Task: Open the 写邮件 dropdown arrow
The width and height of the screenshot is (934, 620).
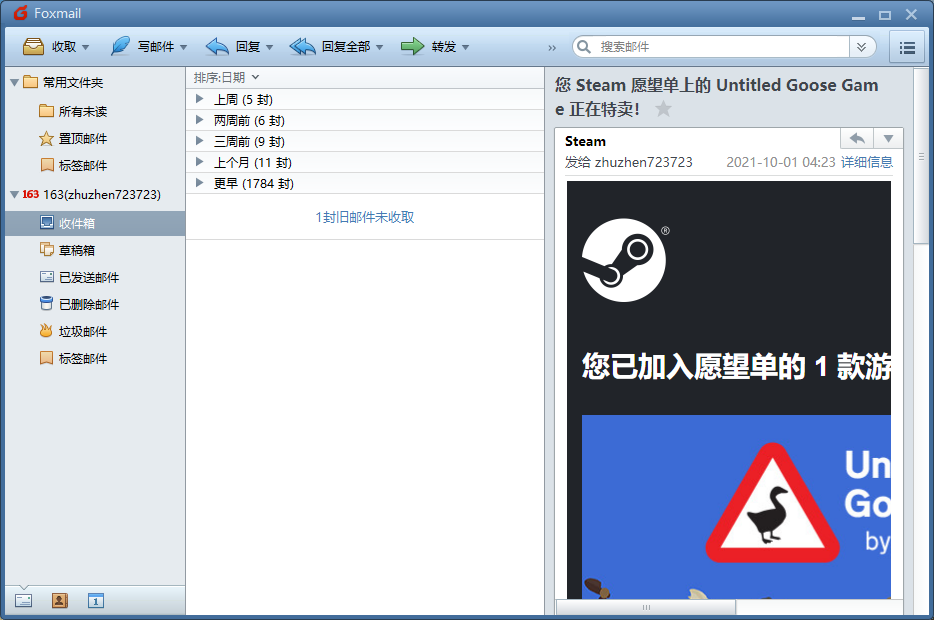Action: point(183,47)
